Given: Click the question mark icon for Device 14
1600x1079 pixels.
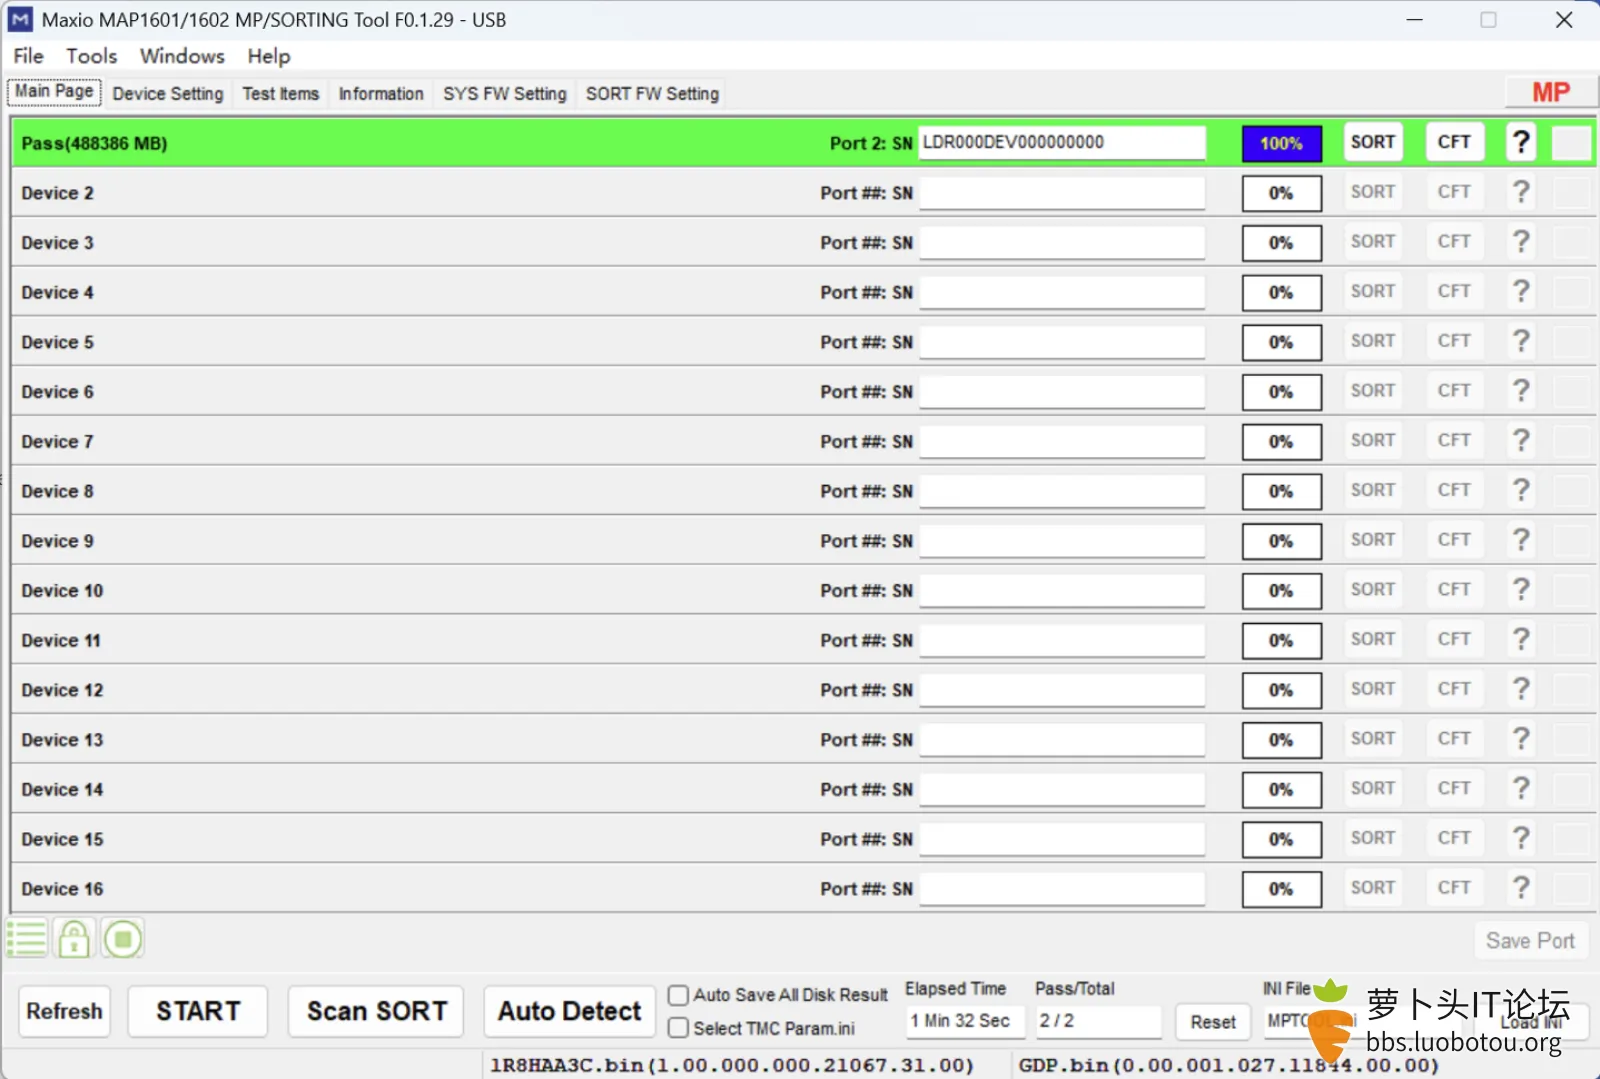Looking at the screenshot, I should [1521, 789].
